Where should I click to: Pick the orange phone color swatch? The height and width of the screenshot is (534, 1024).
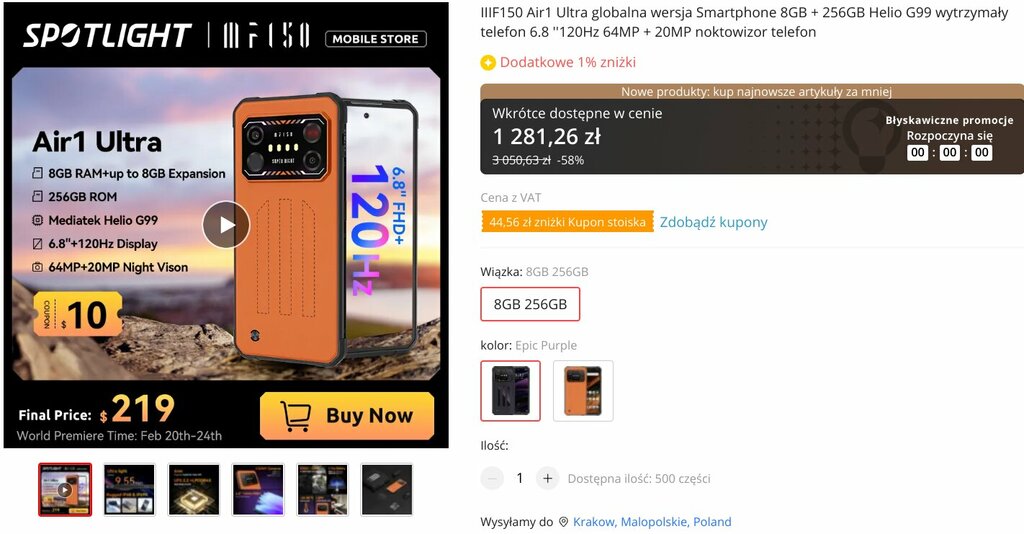click(583, 390)
